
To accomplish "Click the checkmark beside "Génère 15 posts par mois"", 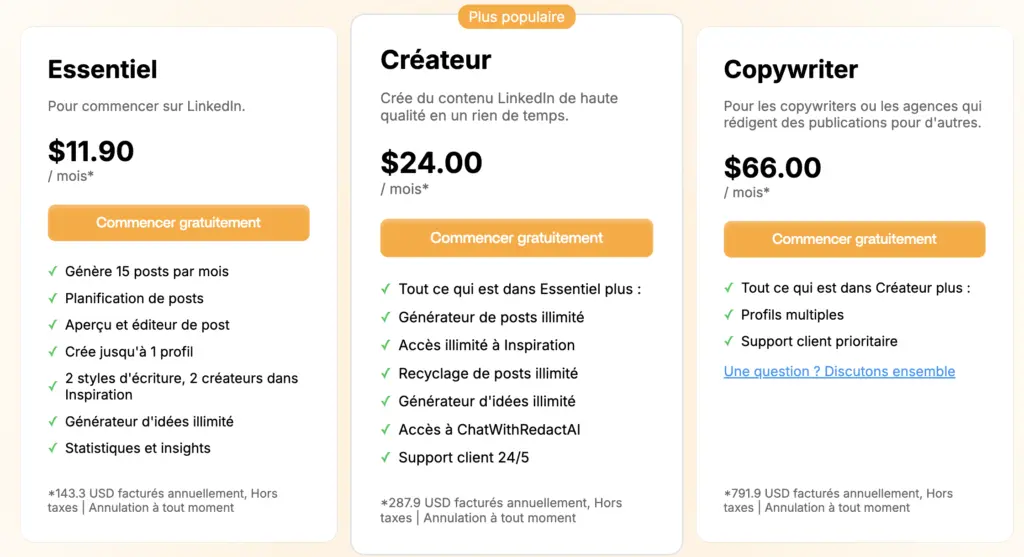I will click(53, 271).
